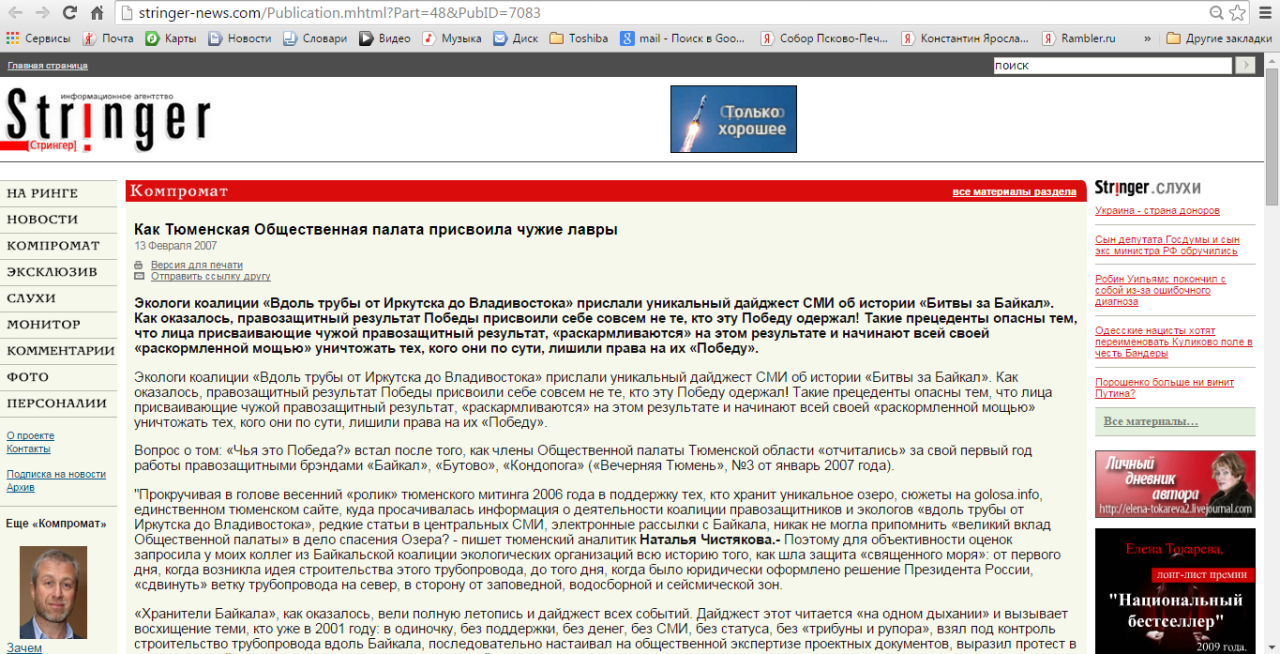Open the НОВОСТИ section
This screenshot has height=654, width=1280.
point(42,219)
